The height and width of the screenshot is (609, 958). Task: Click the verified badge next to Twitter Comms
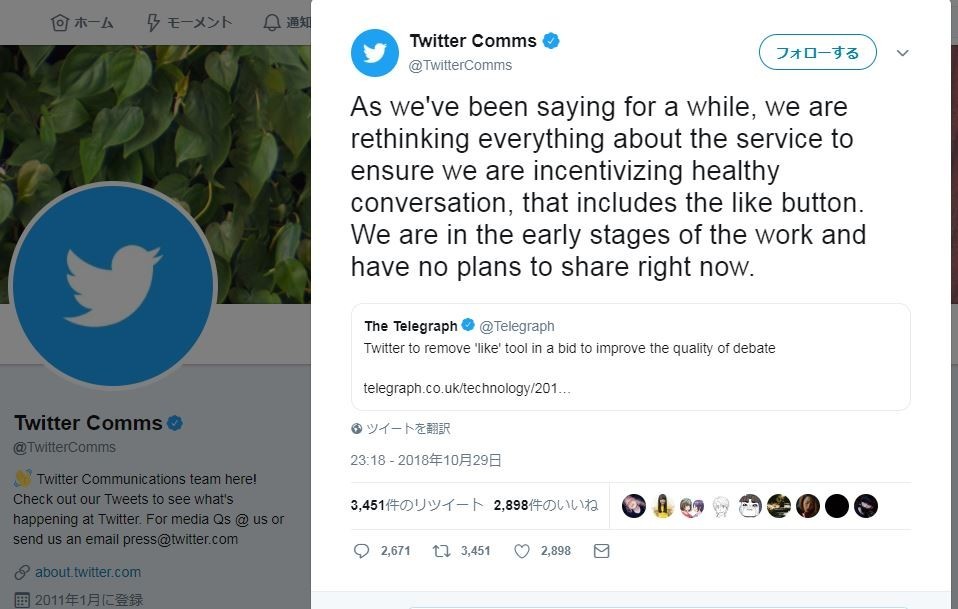pyautogui.click(x=551, y=41)
